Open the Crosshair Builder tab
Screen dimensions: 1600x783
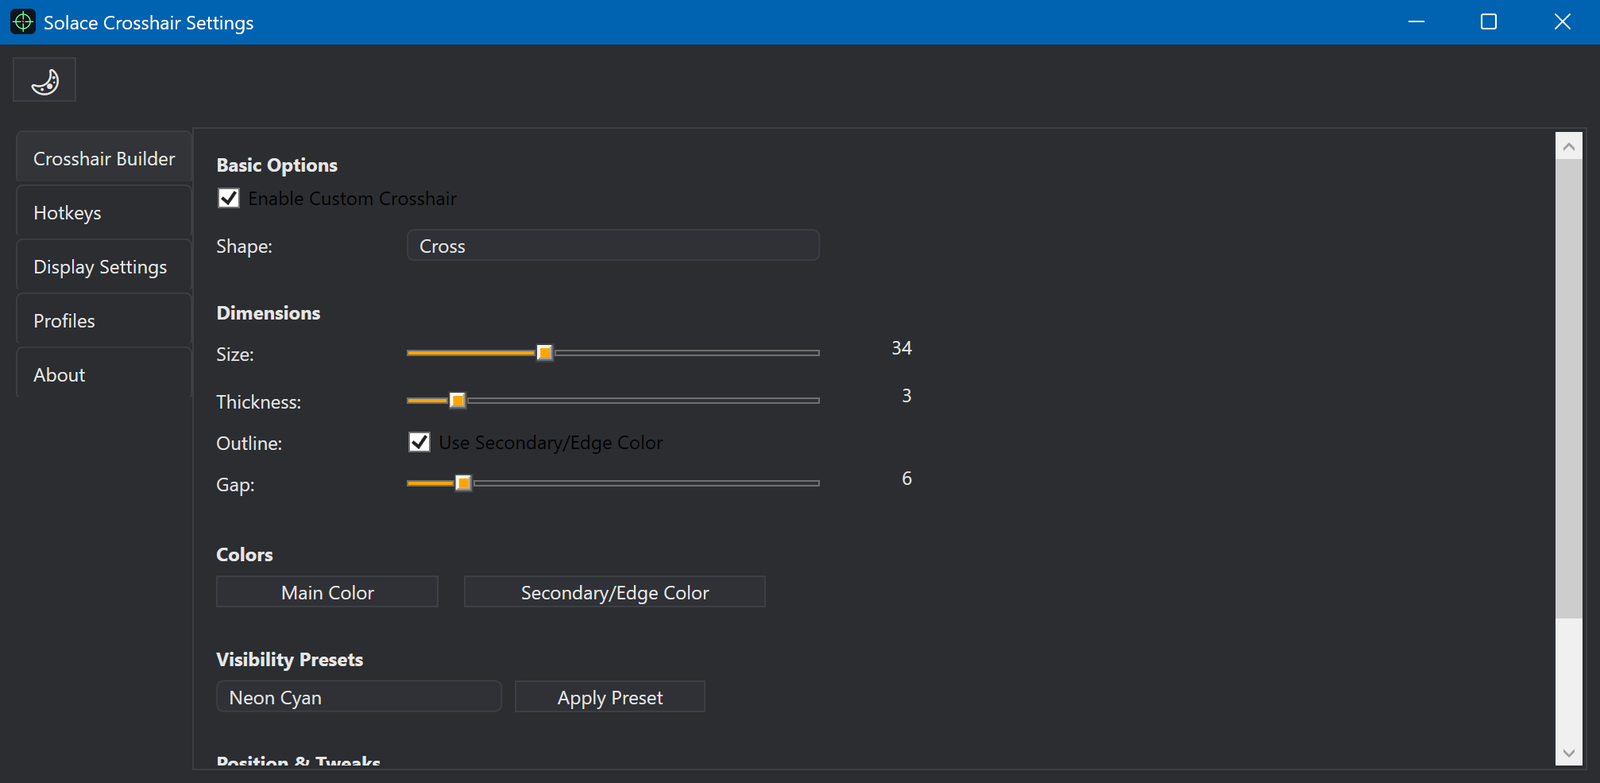(104, 158)
